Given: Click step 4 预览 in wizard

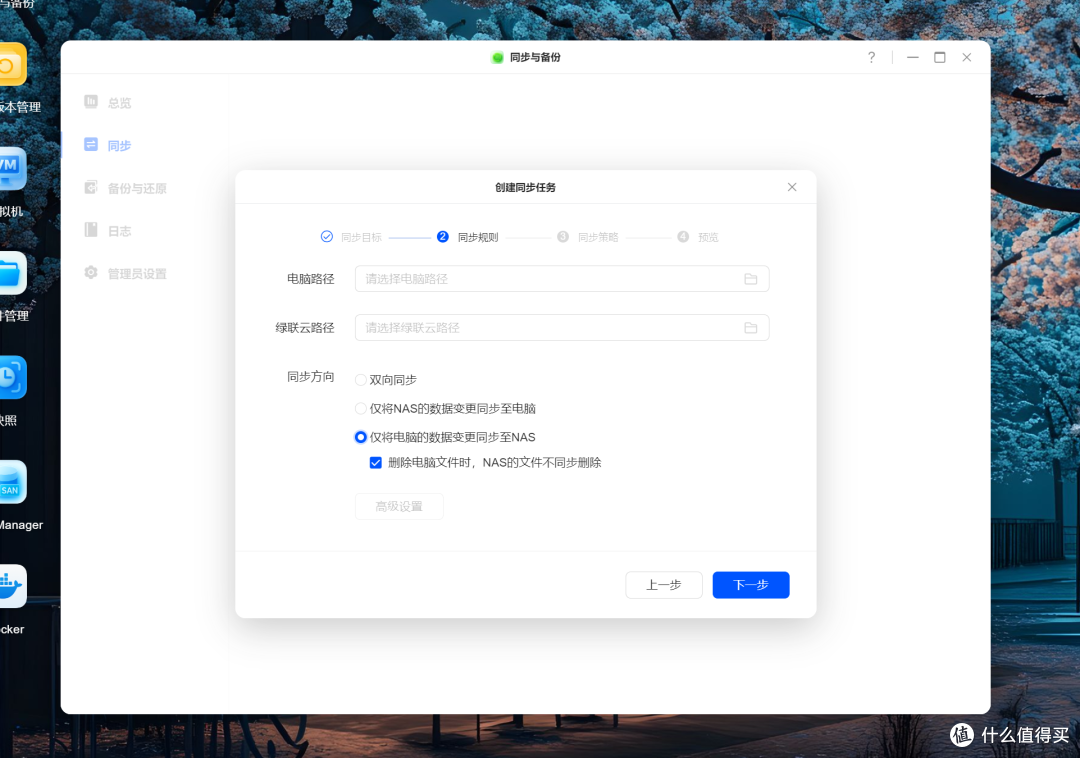Looking at the screenshot, I should (698, 237).
